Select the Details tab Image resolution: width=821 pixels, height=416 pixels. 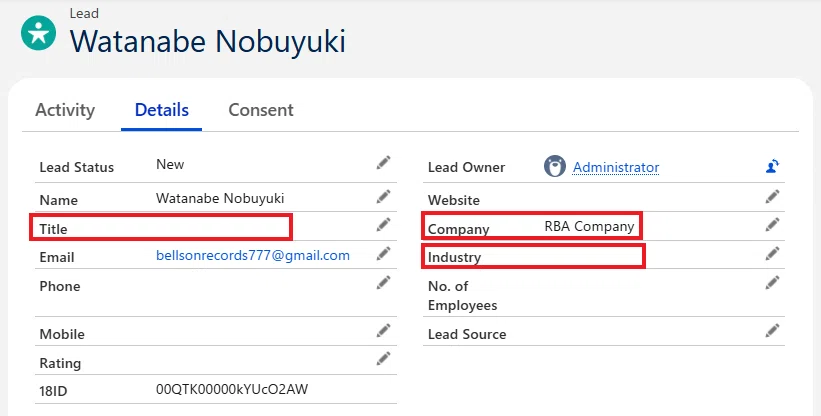[x=162, y=110]
